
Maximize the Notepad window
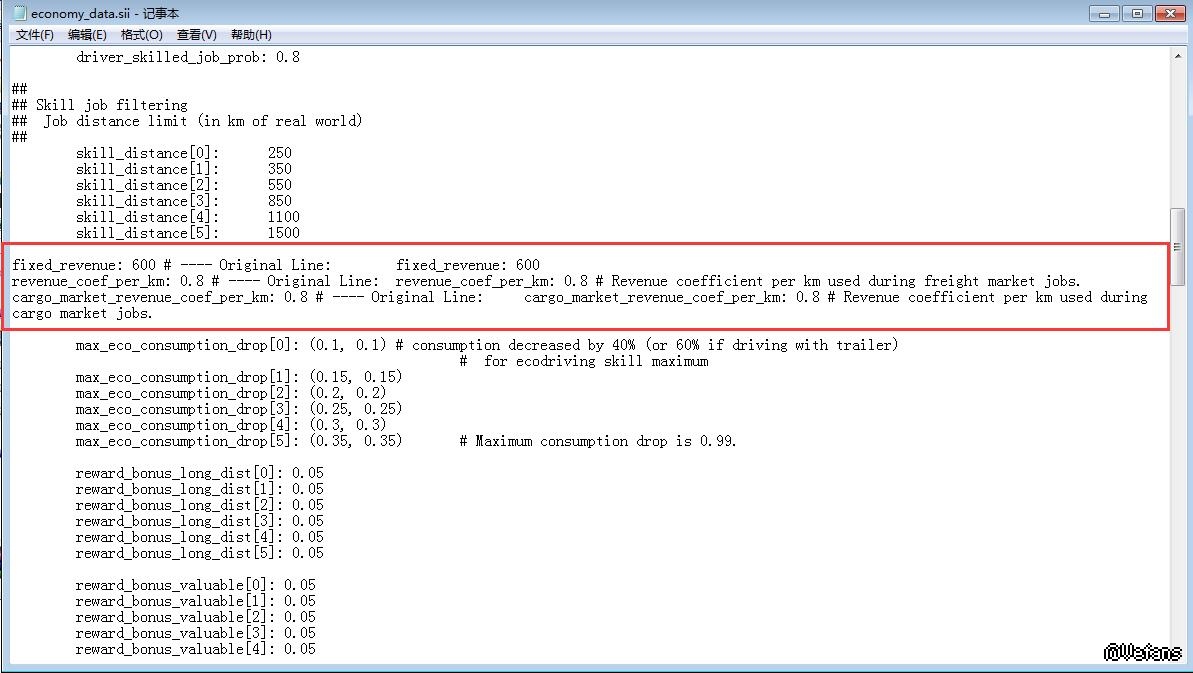1136,13
